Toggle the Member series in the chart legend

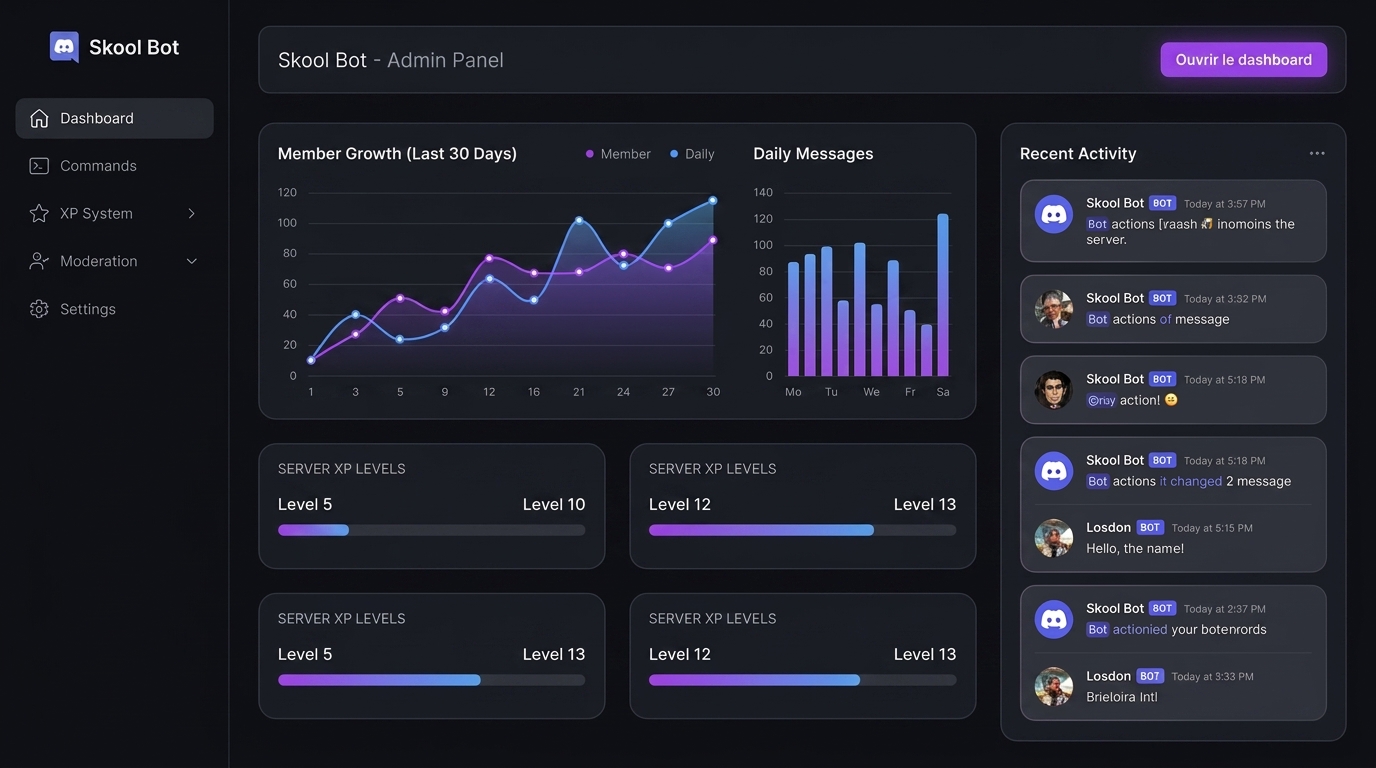tap(618, 154)
